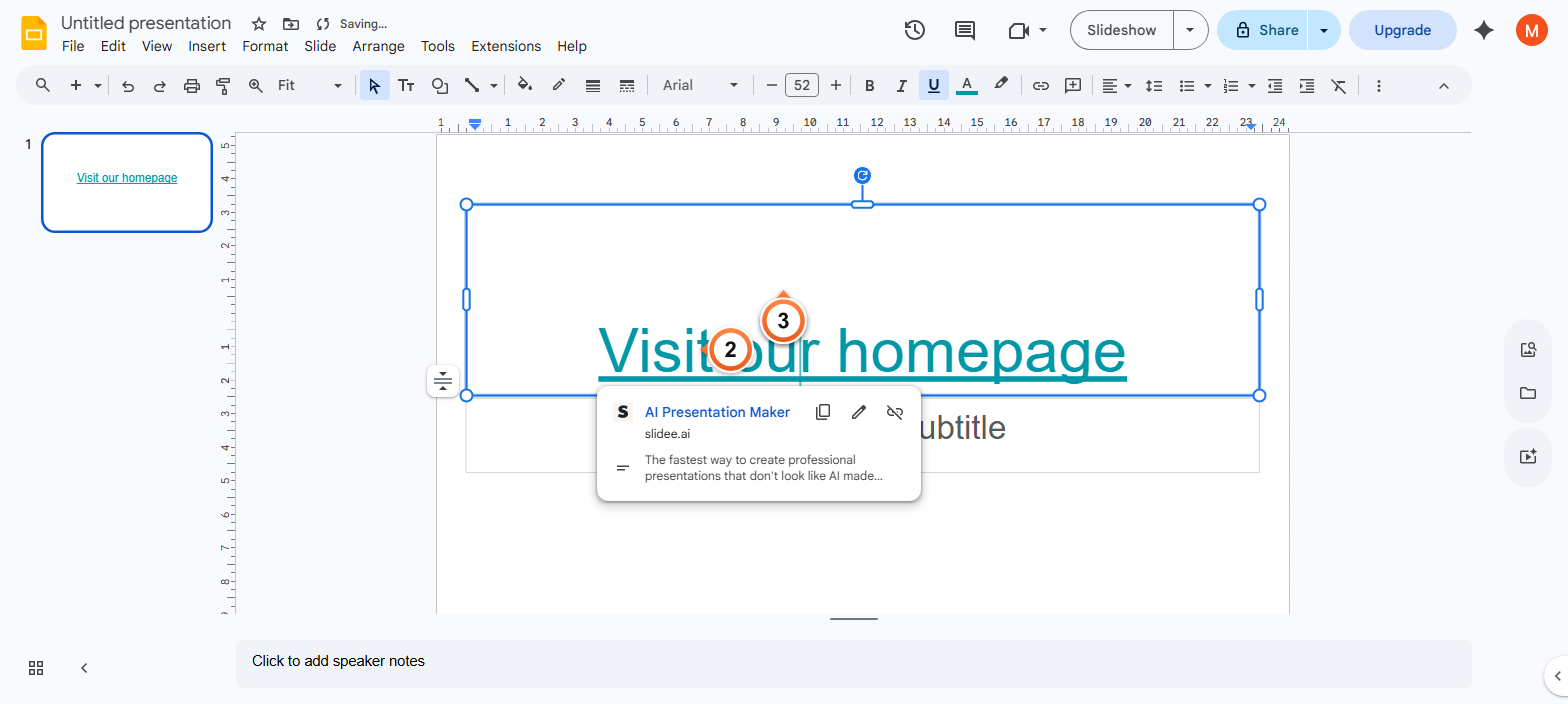
Task: Click the undo arrow
Action: coord(128,86)
